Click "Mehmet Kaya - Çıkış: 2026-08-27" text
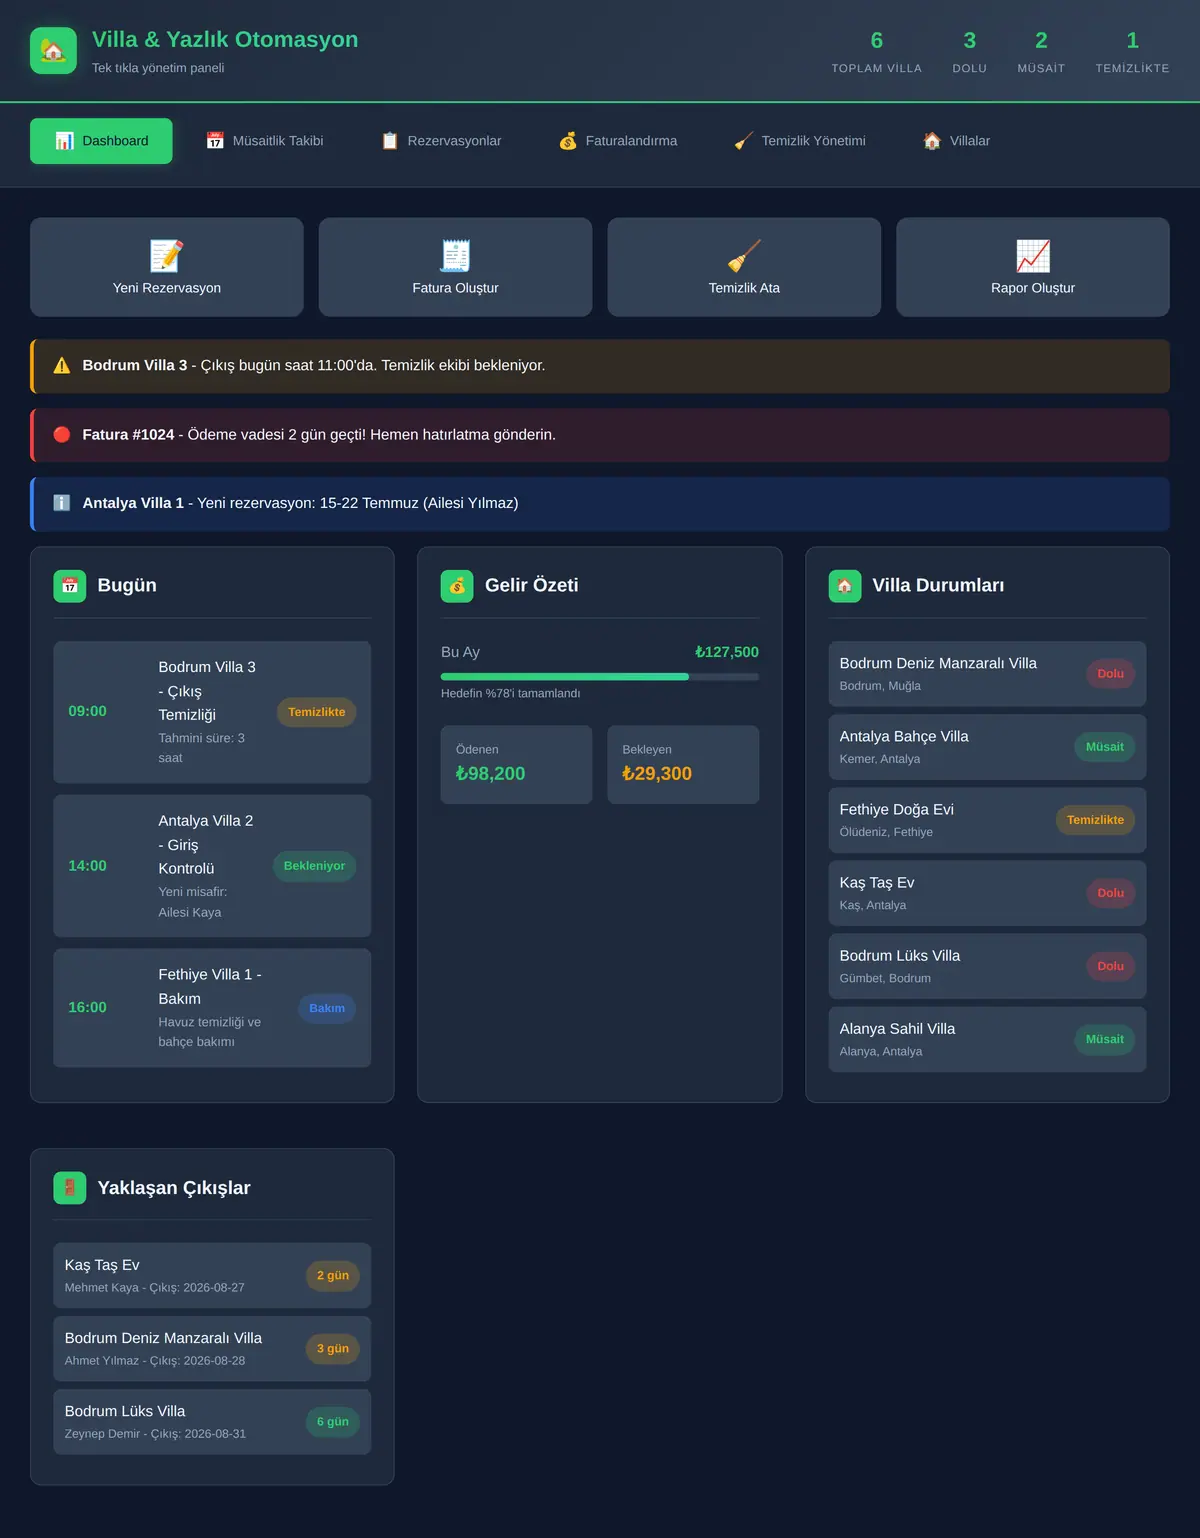Screen dimensions: 1200x1538 [155, 1288]
